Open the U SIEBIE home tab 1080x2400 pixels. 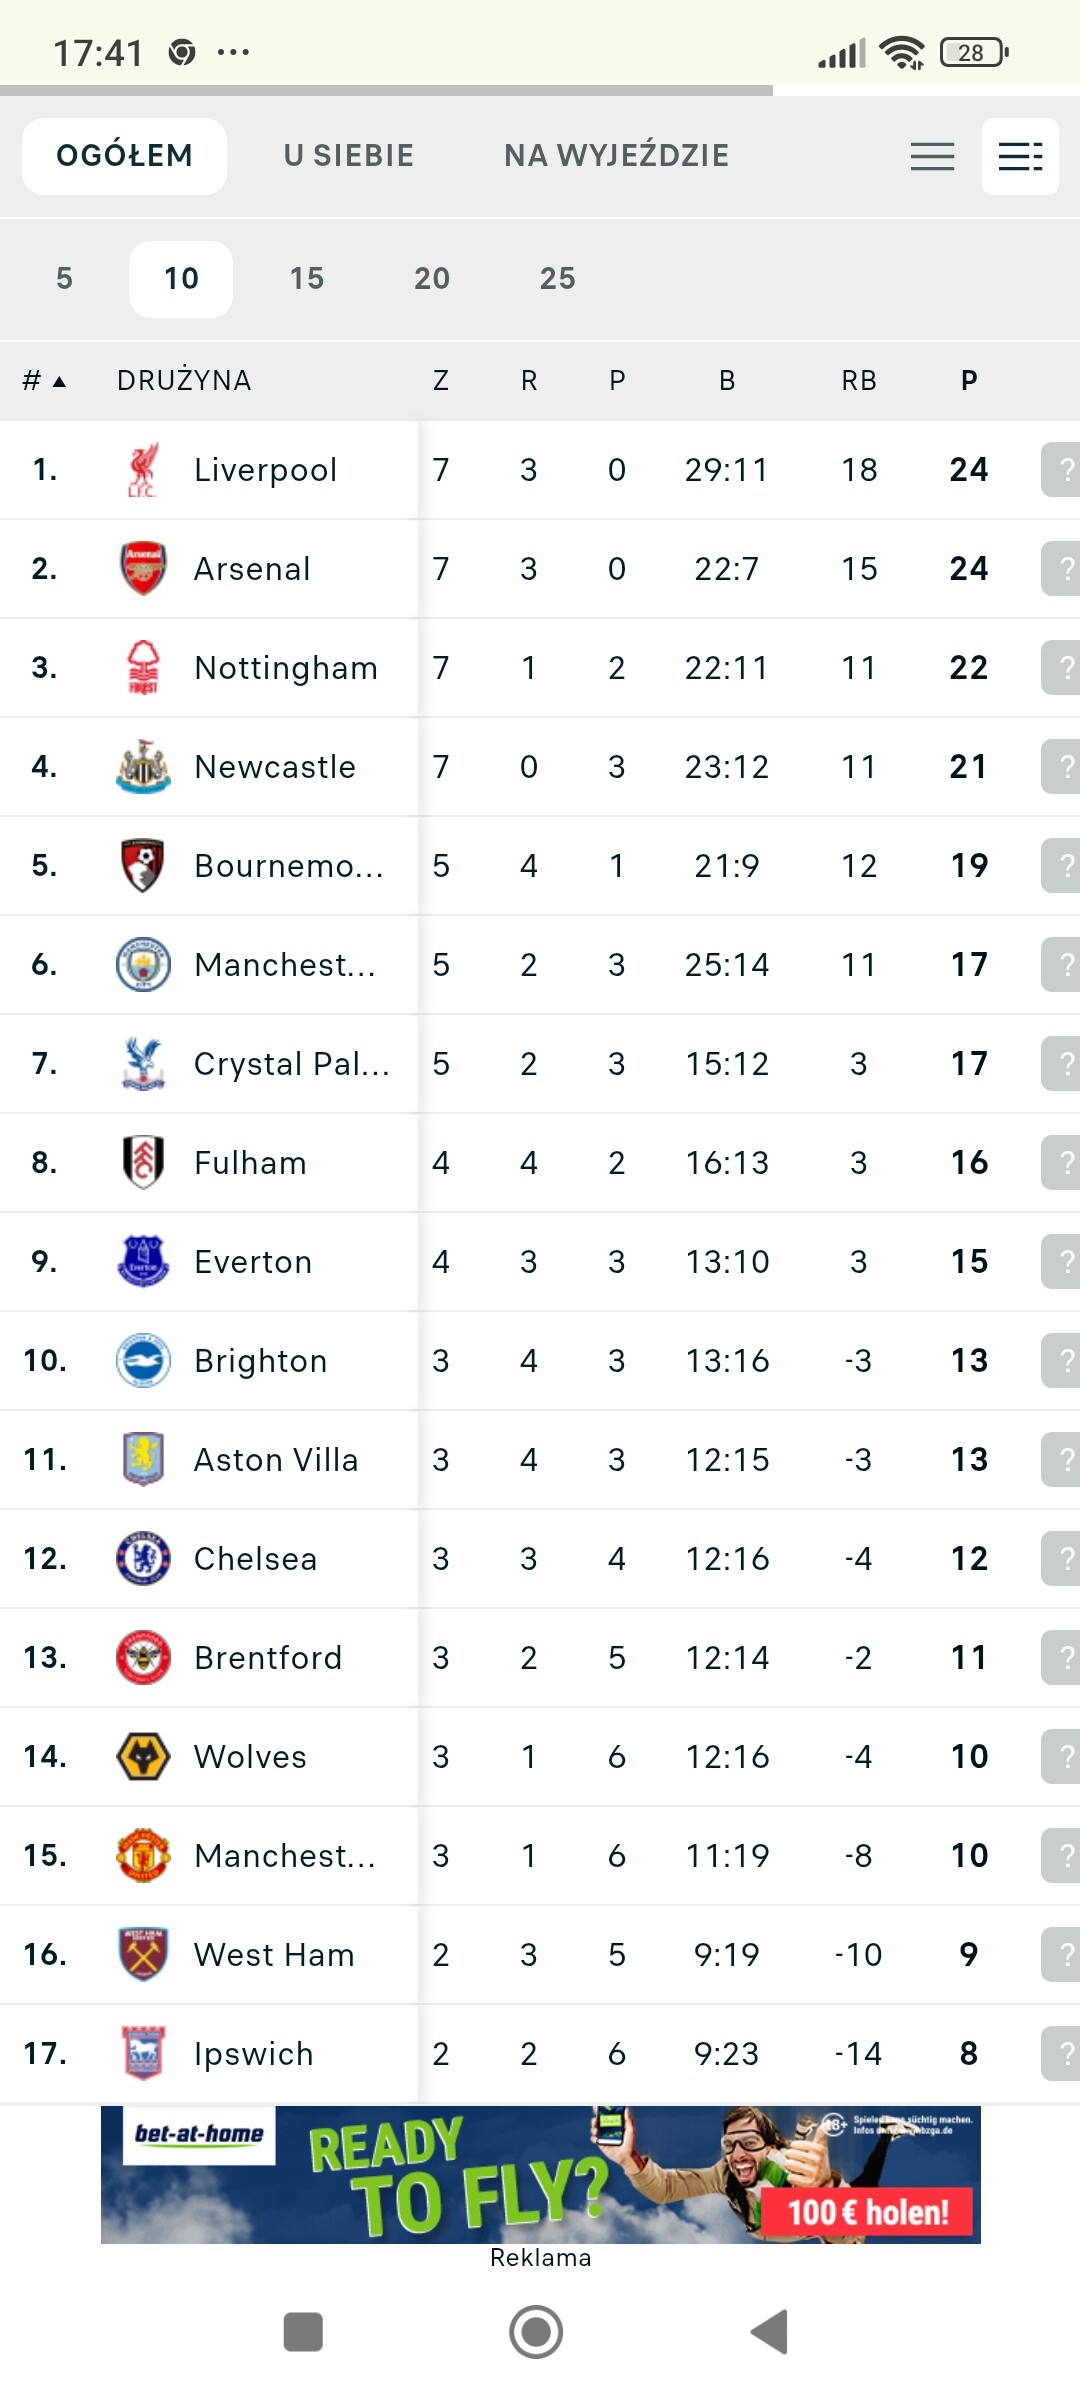pyautogui.click(x=348, y=156)
